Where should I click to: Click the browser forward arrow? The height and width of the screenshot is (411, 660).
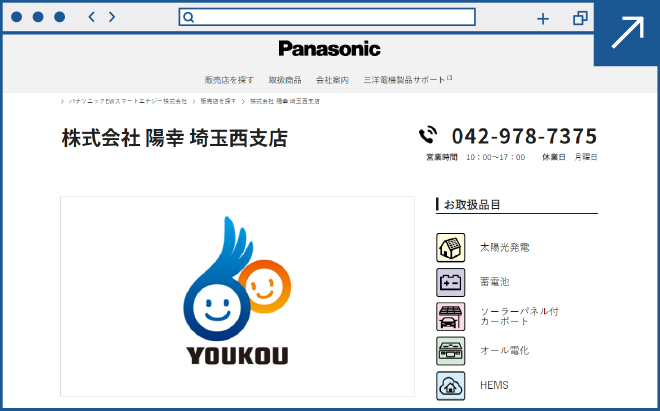point(112,17)
